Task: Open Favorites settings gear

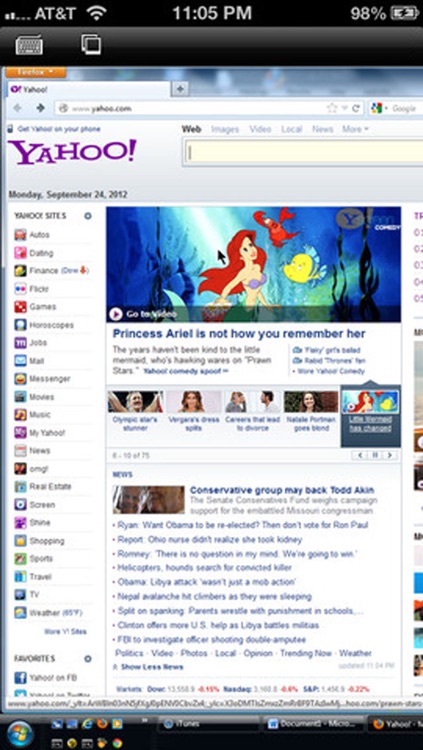Action: (x=88, y=659)
